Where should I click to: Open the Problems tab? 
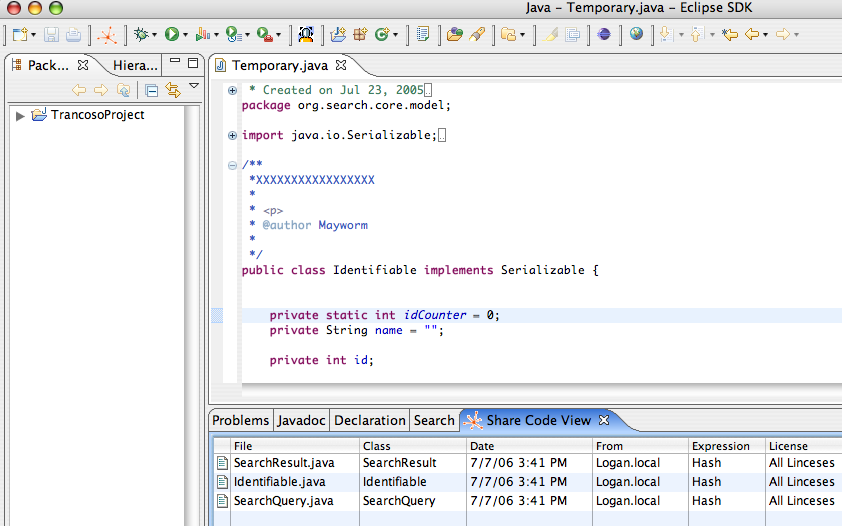[x=241, y=420]
